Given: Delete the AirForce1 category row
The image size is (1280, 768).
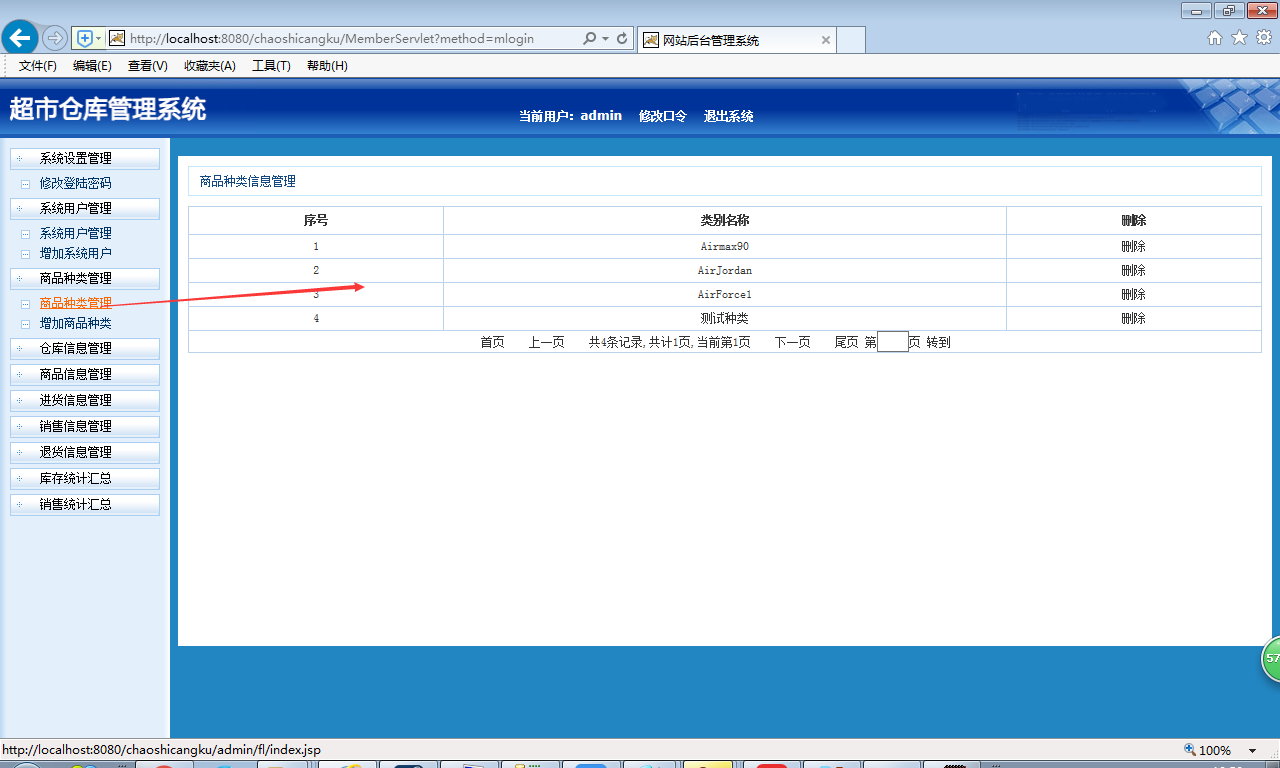Looking at the screenshot, I should [1133, 295].
